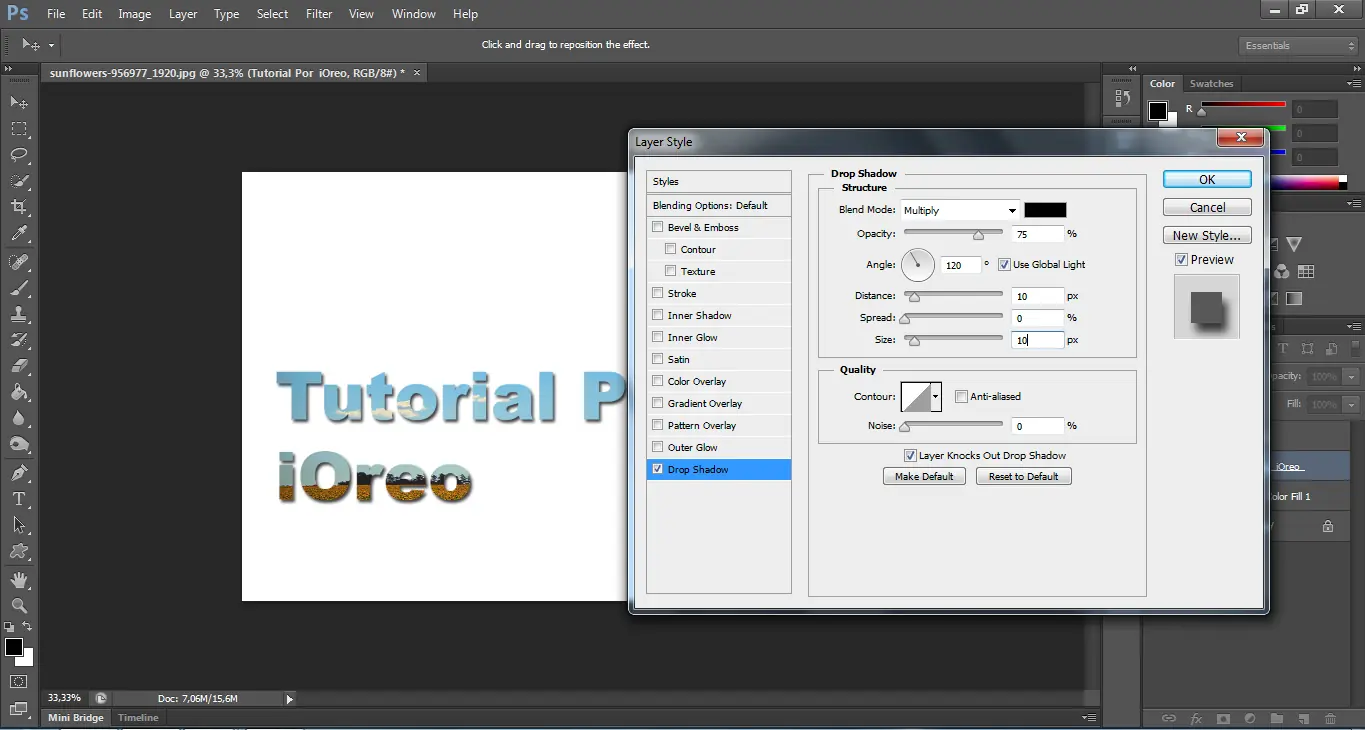Check the Anti-aliased option
Viewport: 1365px width, 730px height.
pos(961,397)
